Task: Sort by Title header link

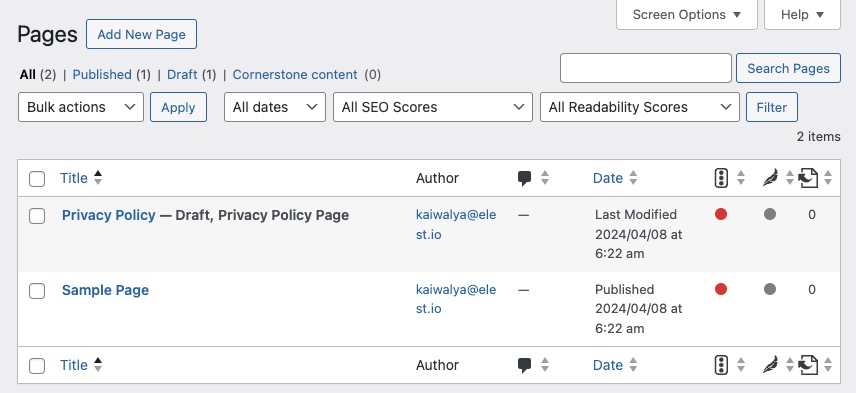Action: point(74,178)
